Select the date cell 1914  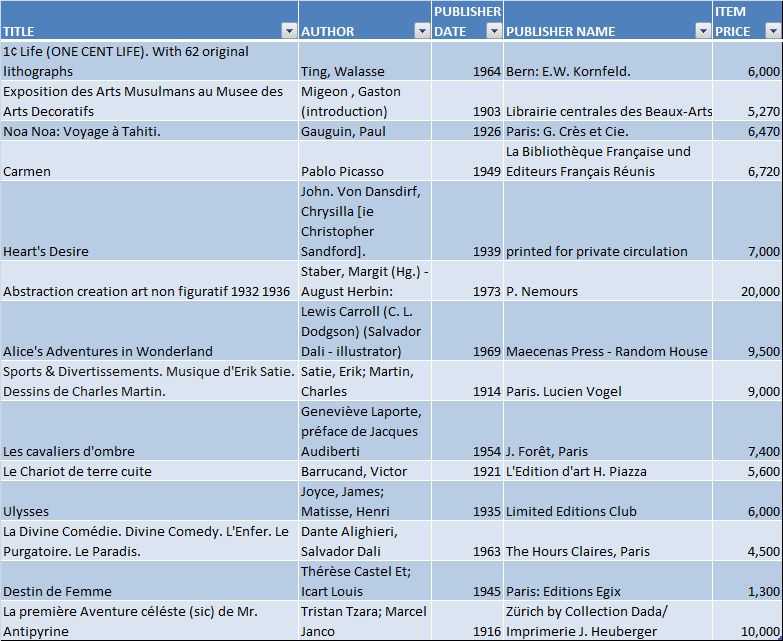(467, 380)
